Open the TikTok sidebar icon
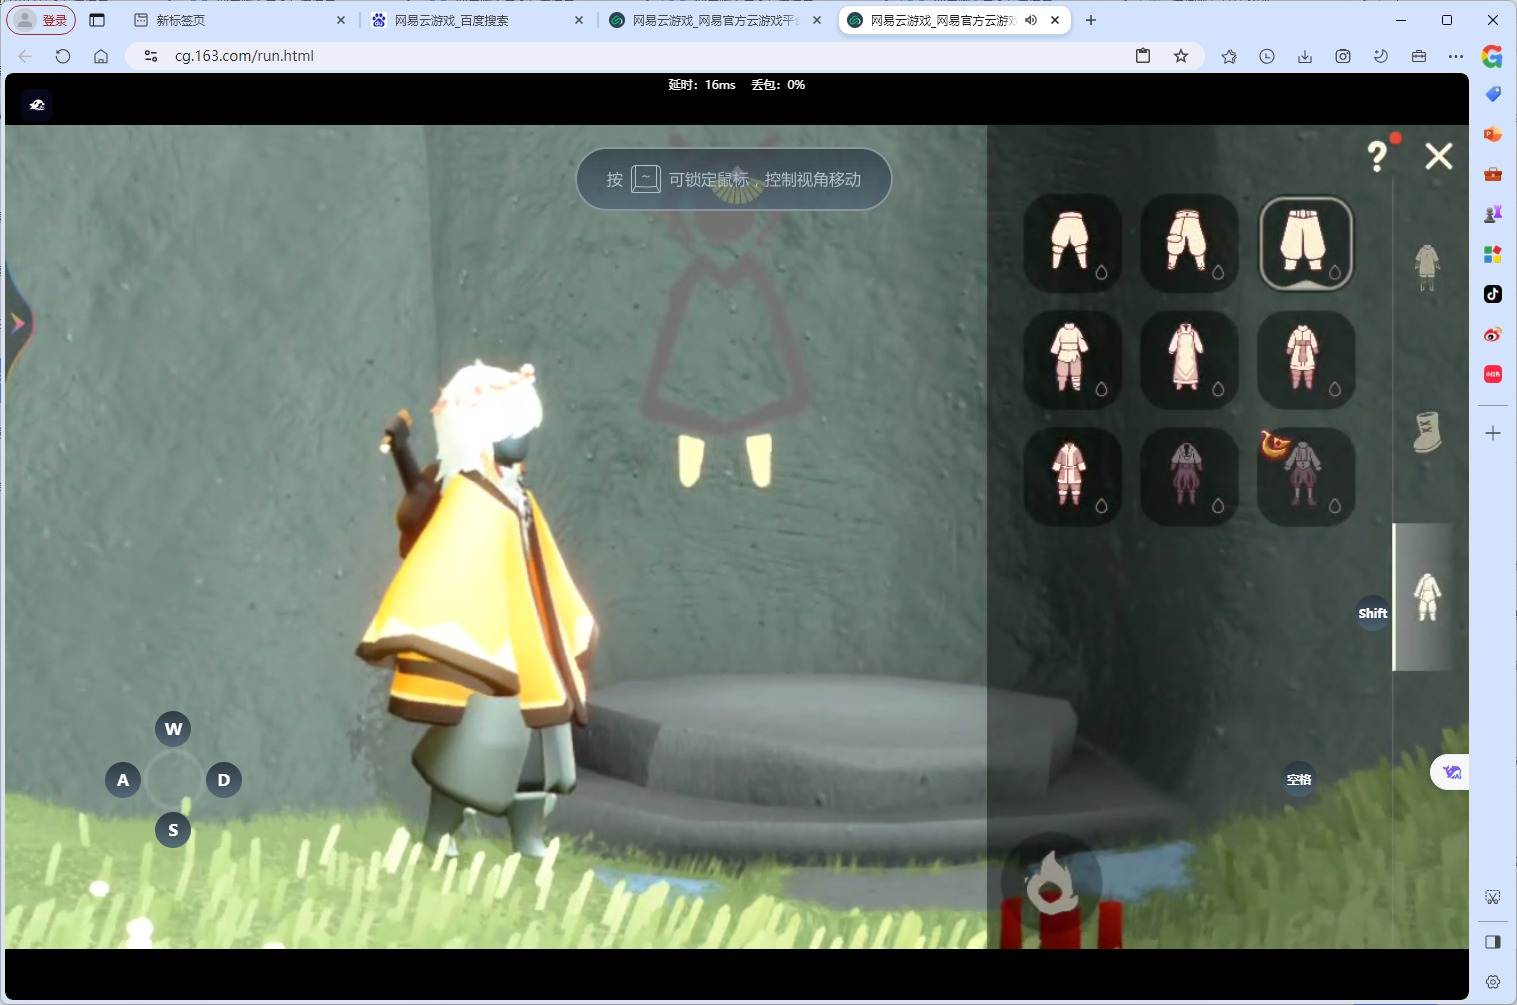This screenshot has width=1517, height=1005. click(x=1493, y=294)
